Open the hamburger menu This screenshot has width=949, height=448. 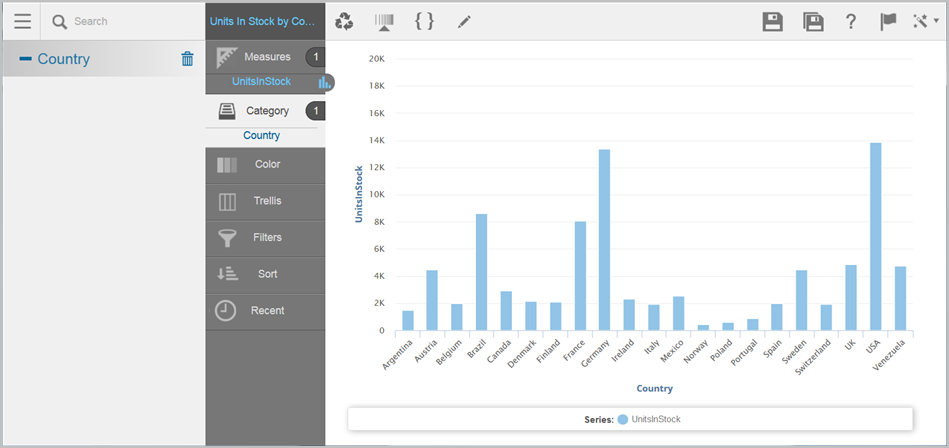(x=22, y=21)
